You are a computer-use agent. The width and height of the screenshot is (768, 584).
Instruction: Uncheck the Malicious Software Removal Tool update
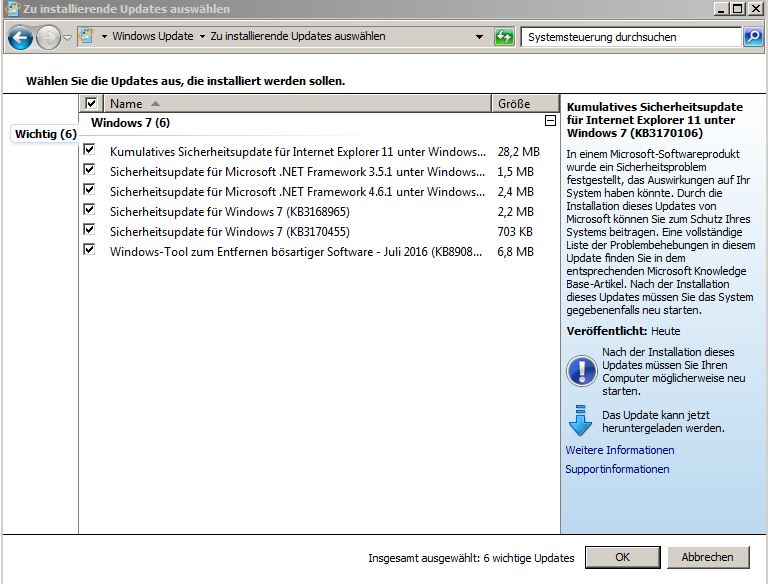pos(89,249)
